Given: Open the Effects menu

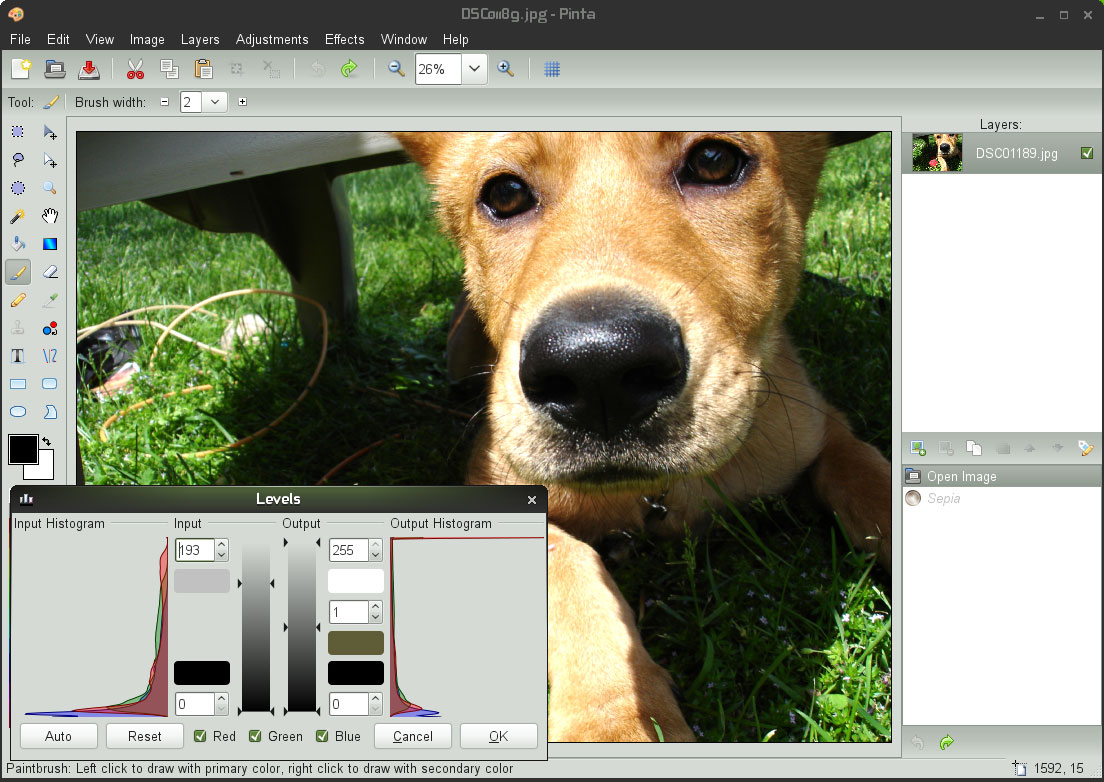Looking at the screenshot, I should 344,39.
